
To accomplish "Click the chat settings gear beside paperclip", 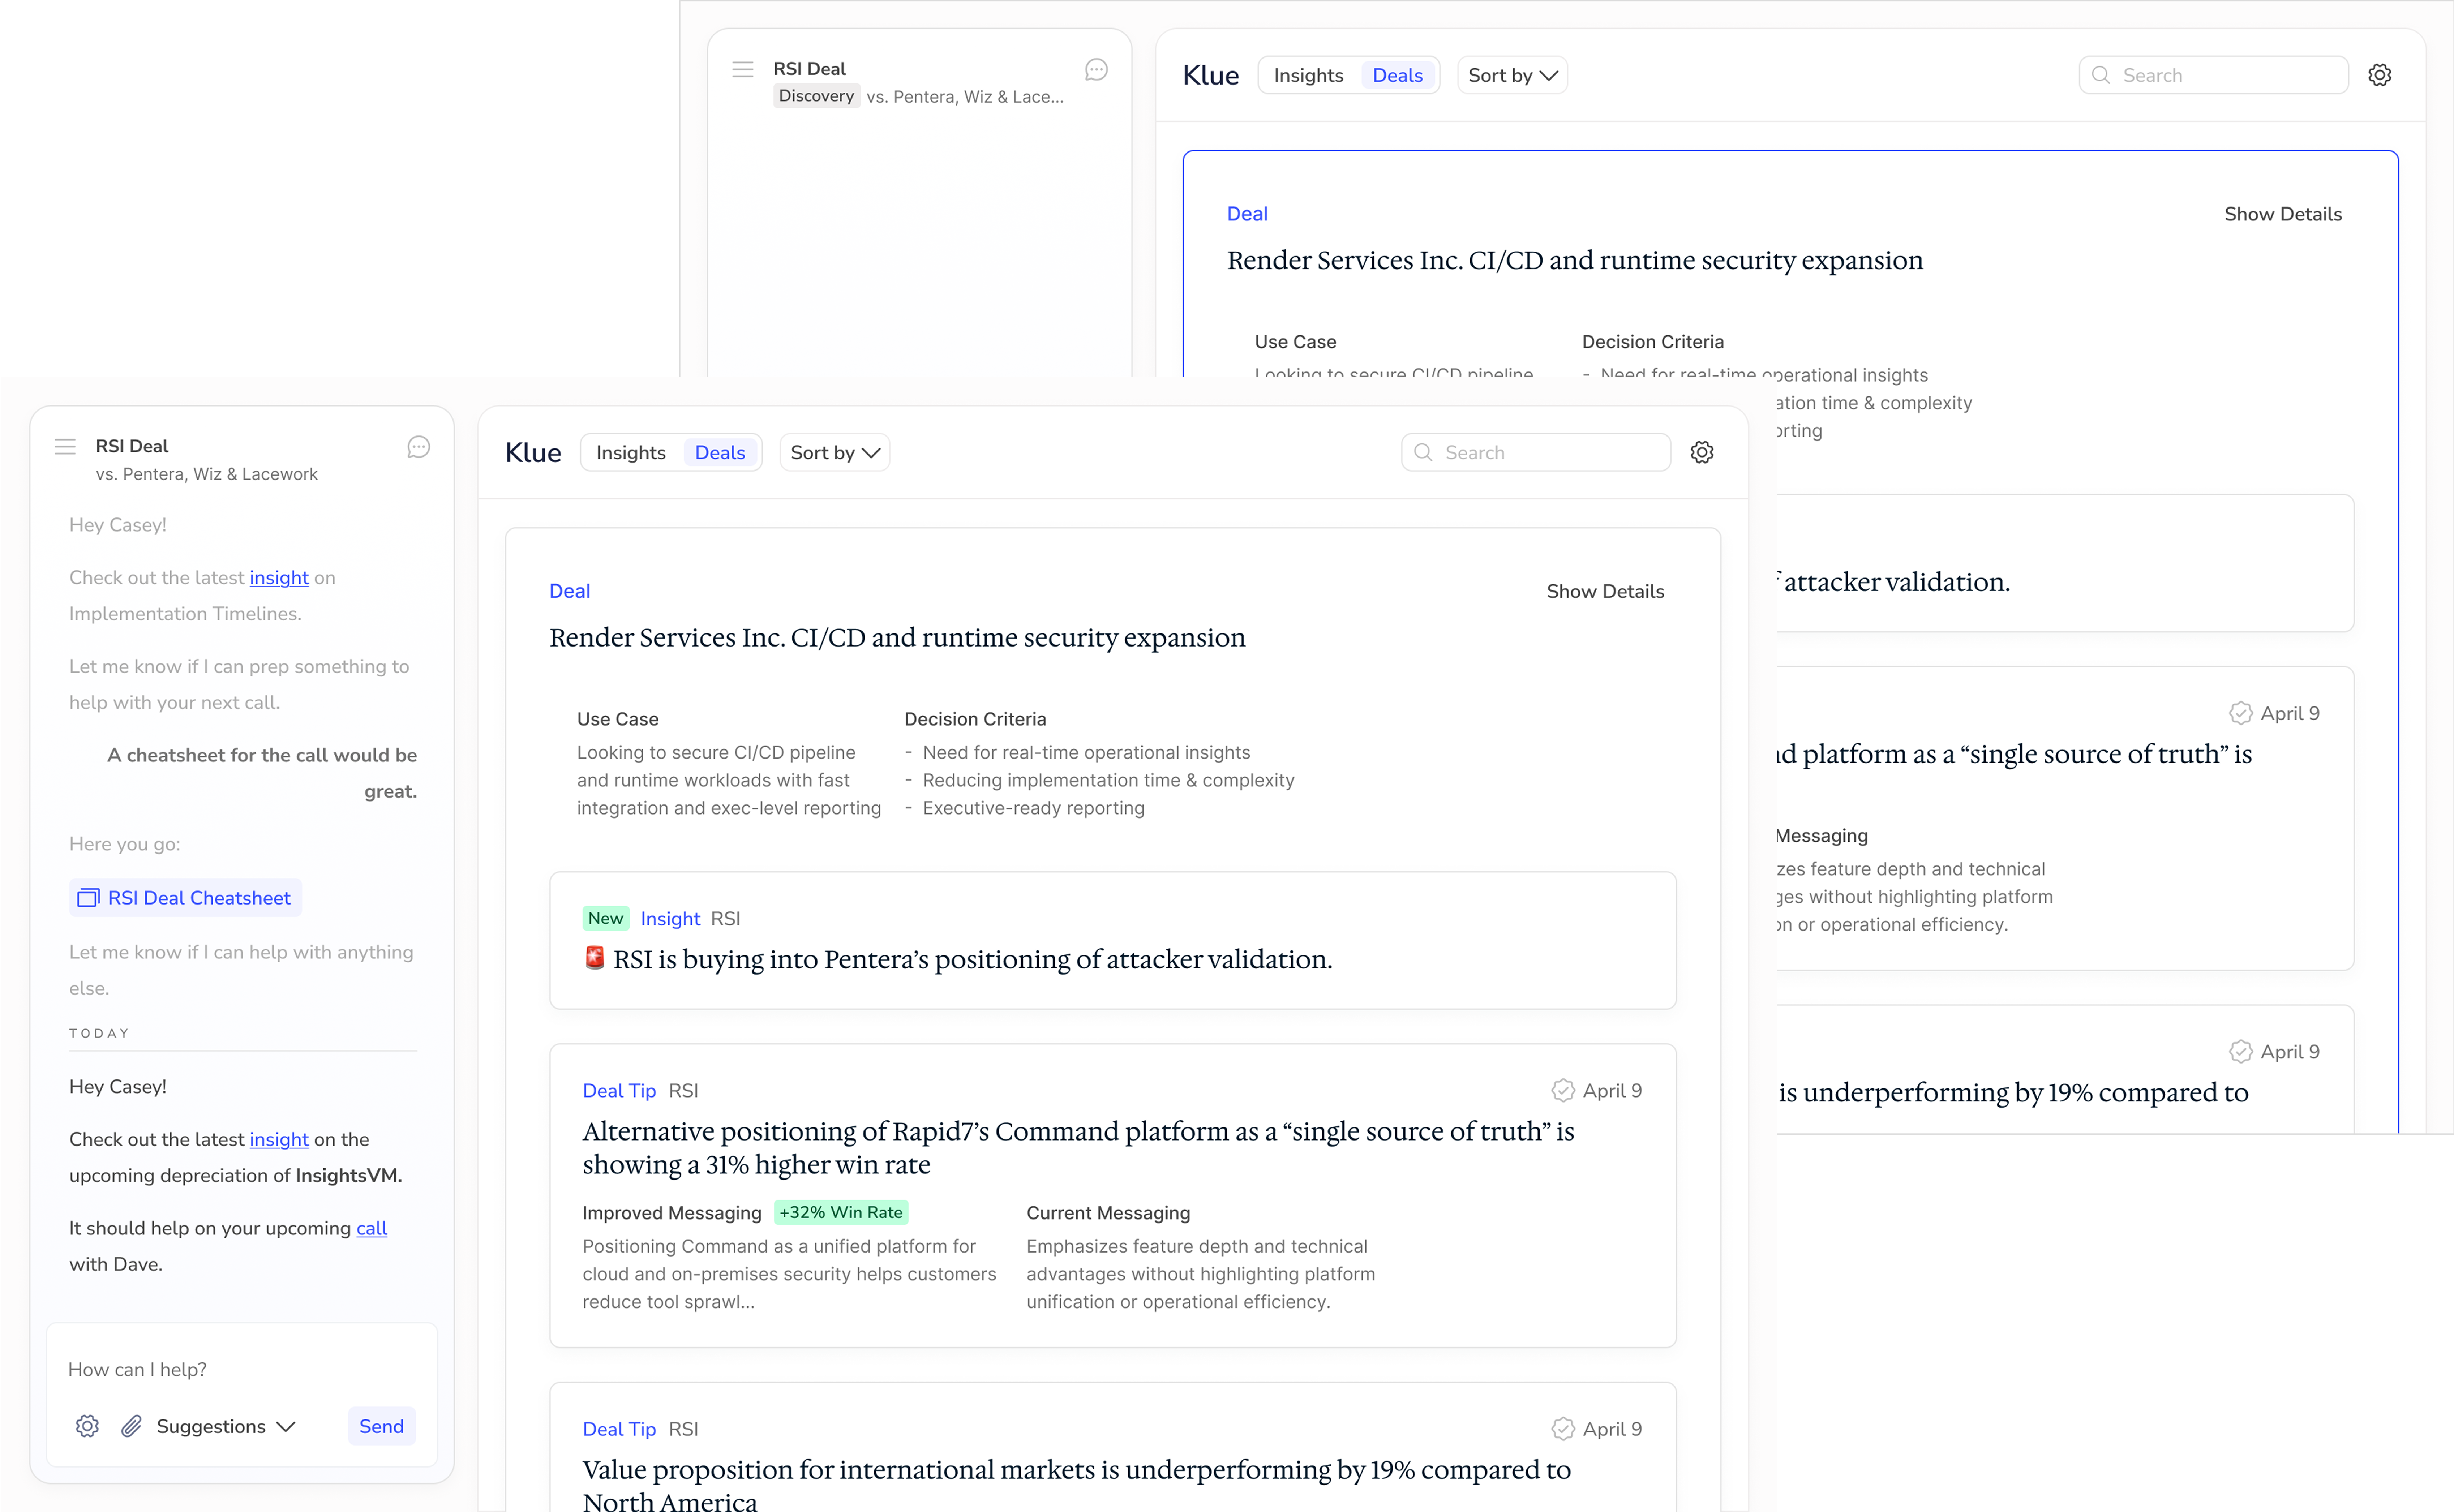I will pyautogui.click(x=87, y=1426).
